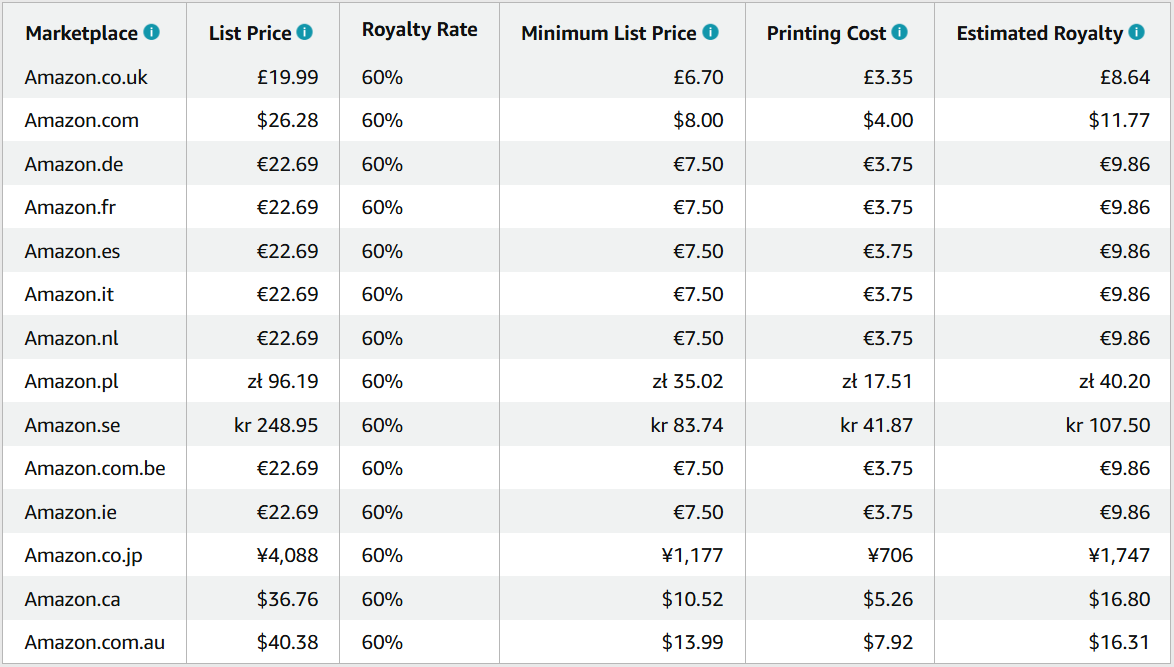Screen dimensions: 1174x667
Task: Click the Royalty Rate column header
Action: click(419, 30)
